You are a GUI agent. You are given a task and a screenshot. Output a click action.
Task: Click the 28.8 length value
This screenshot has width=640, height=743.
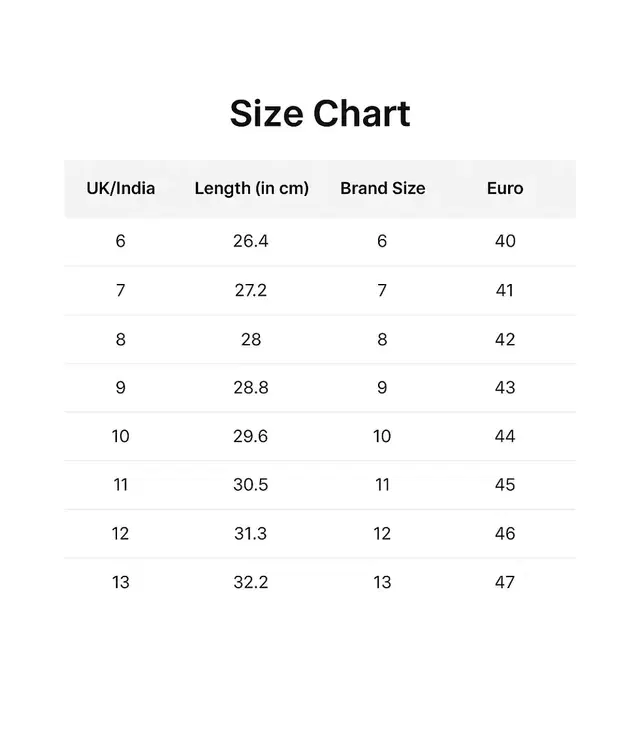tap(251, 387)
